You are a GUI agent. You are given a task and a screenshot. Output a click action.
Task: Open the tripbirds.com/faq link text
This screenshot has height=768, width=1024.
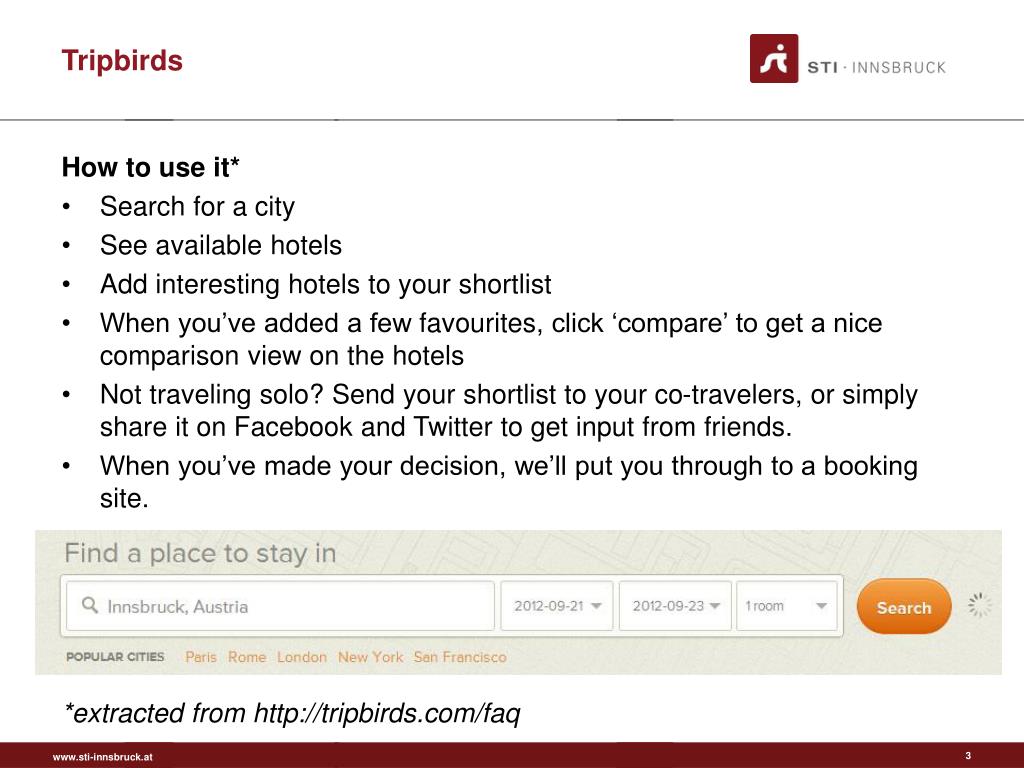pyautogui.click(x=387, y=713)
